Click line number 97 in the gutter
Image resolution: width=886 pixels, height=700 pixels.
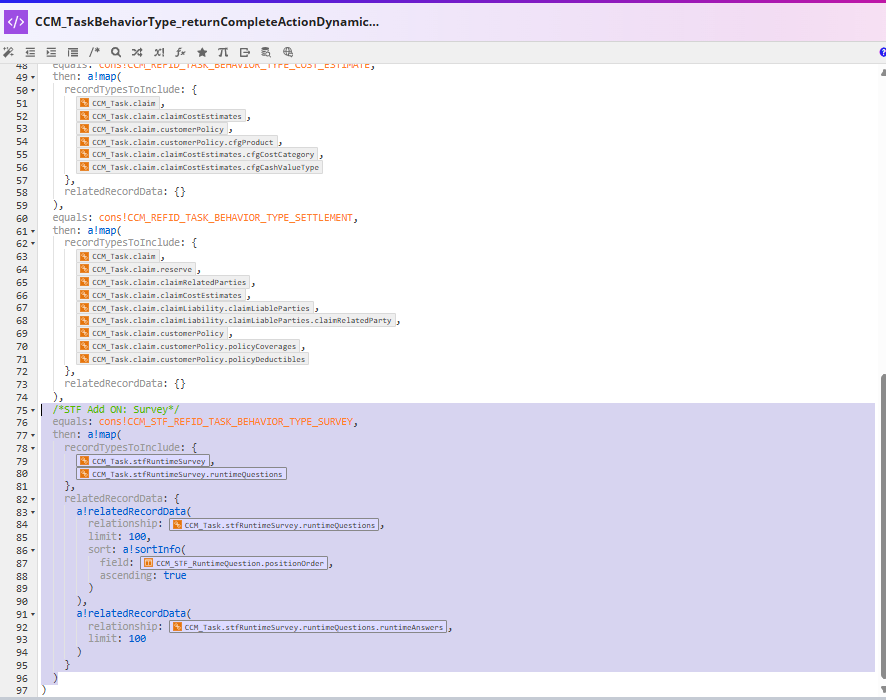pyautogui.click(x=21, y=691)
